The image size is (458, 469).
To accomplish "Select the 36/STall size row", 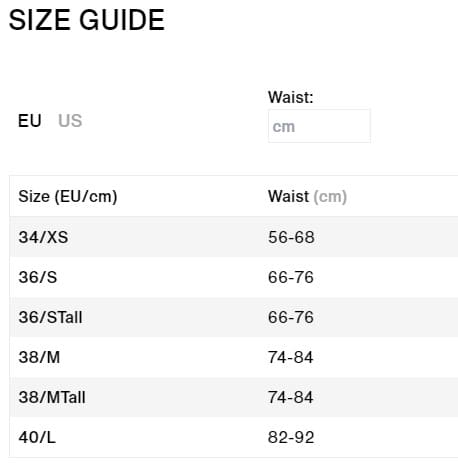I will pyautogui.click(x=234, y=317).
